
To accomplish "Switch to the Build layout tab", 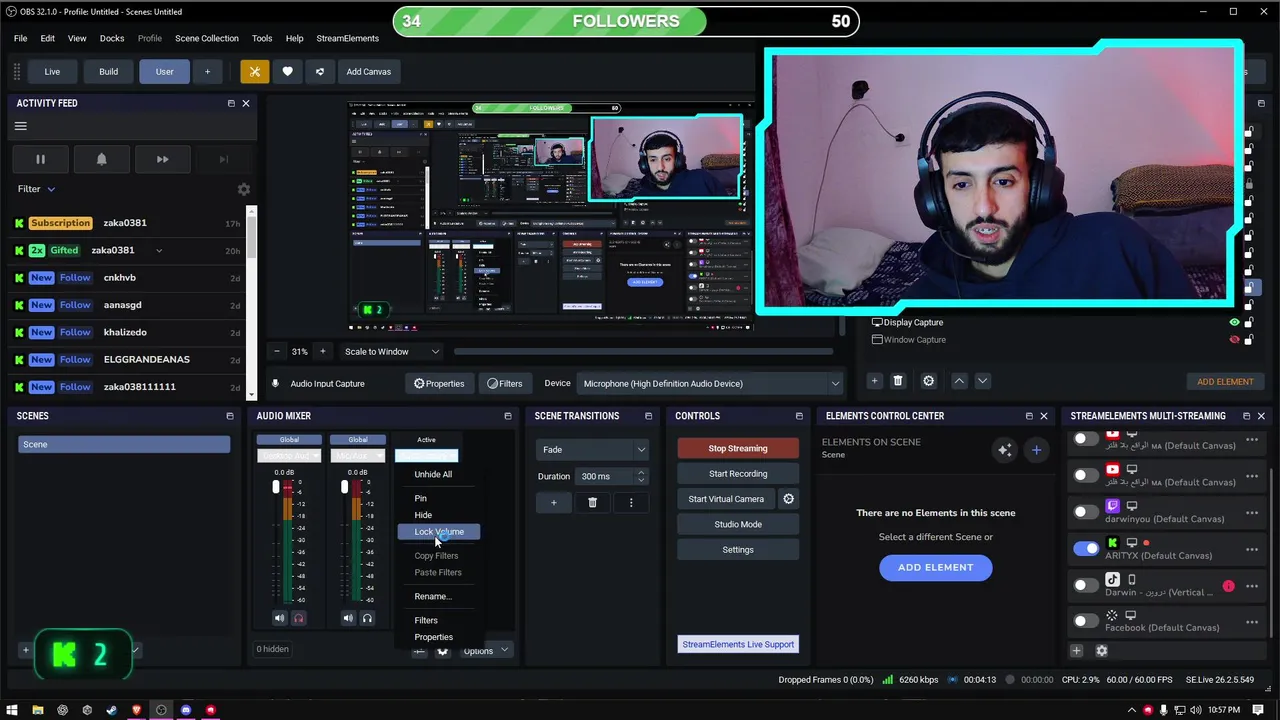I will tap(108, 72).
